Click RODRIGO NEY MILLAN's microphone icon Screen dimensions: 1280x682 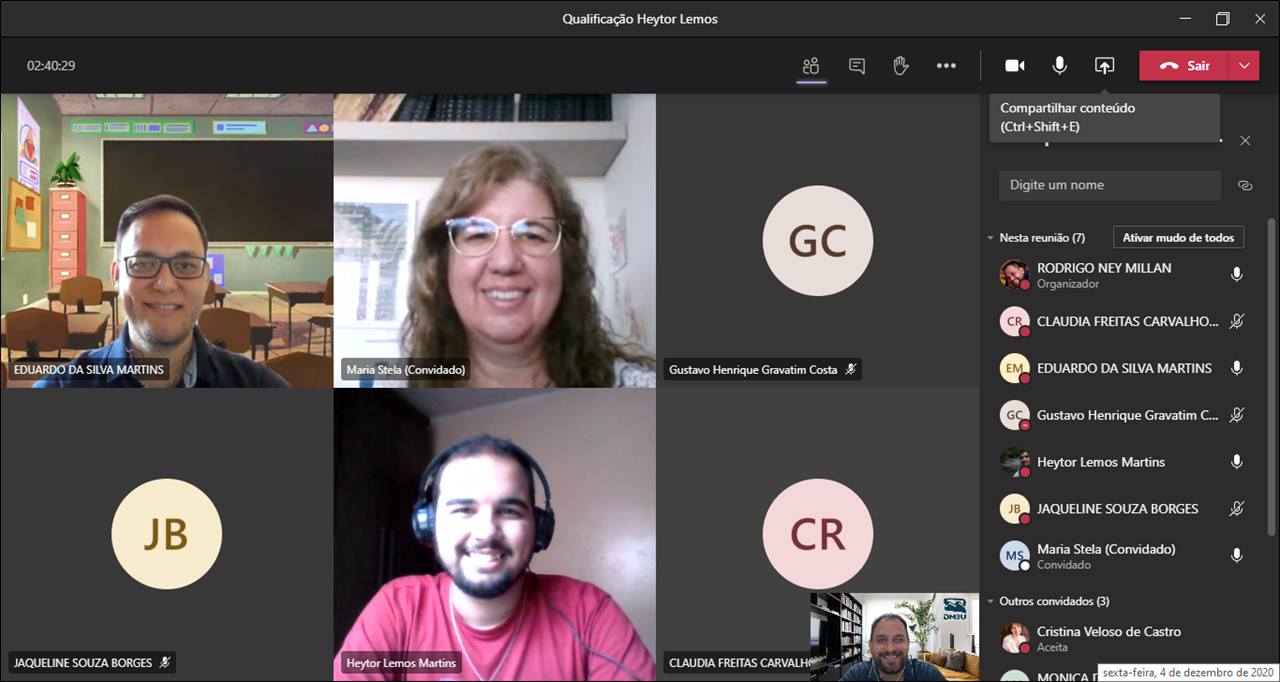pos(1237,274)
